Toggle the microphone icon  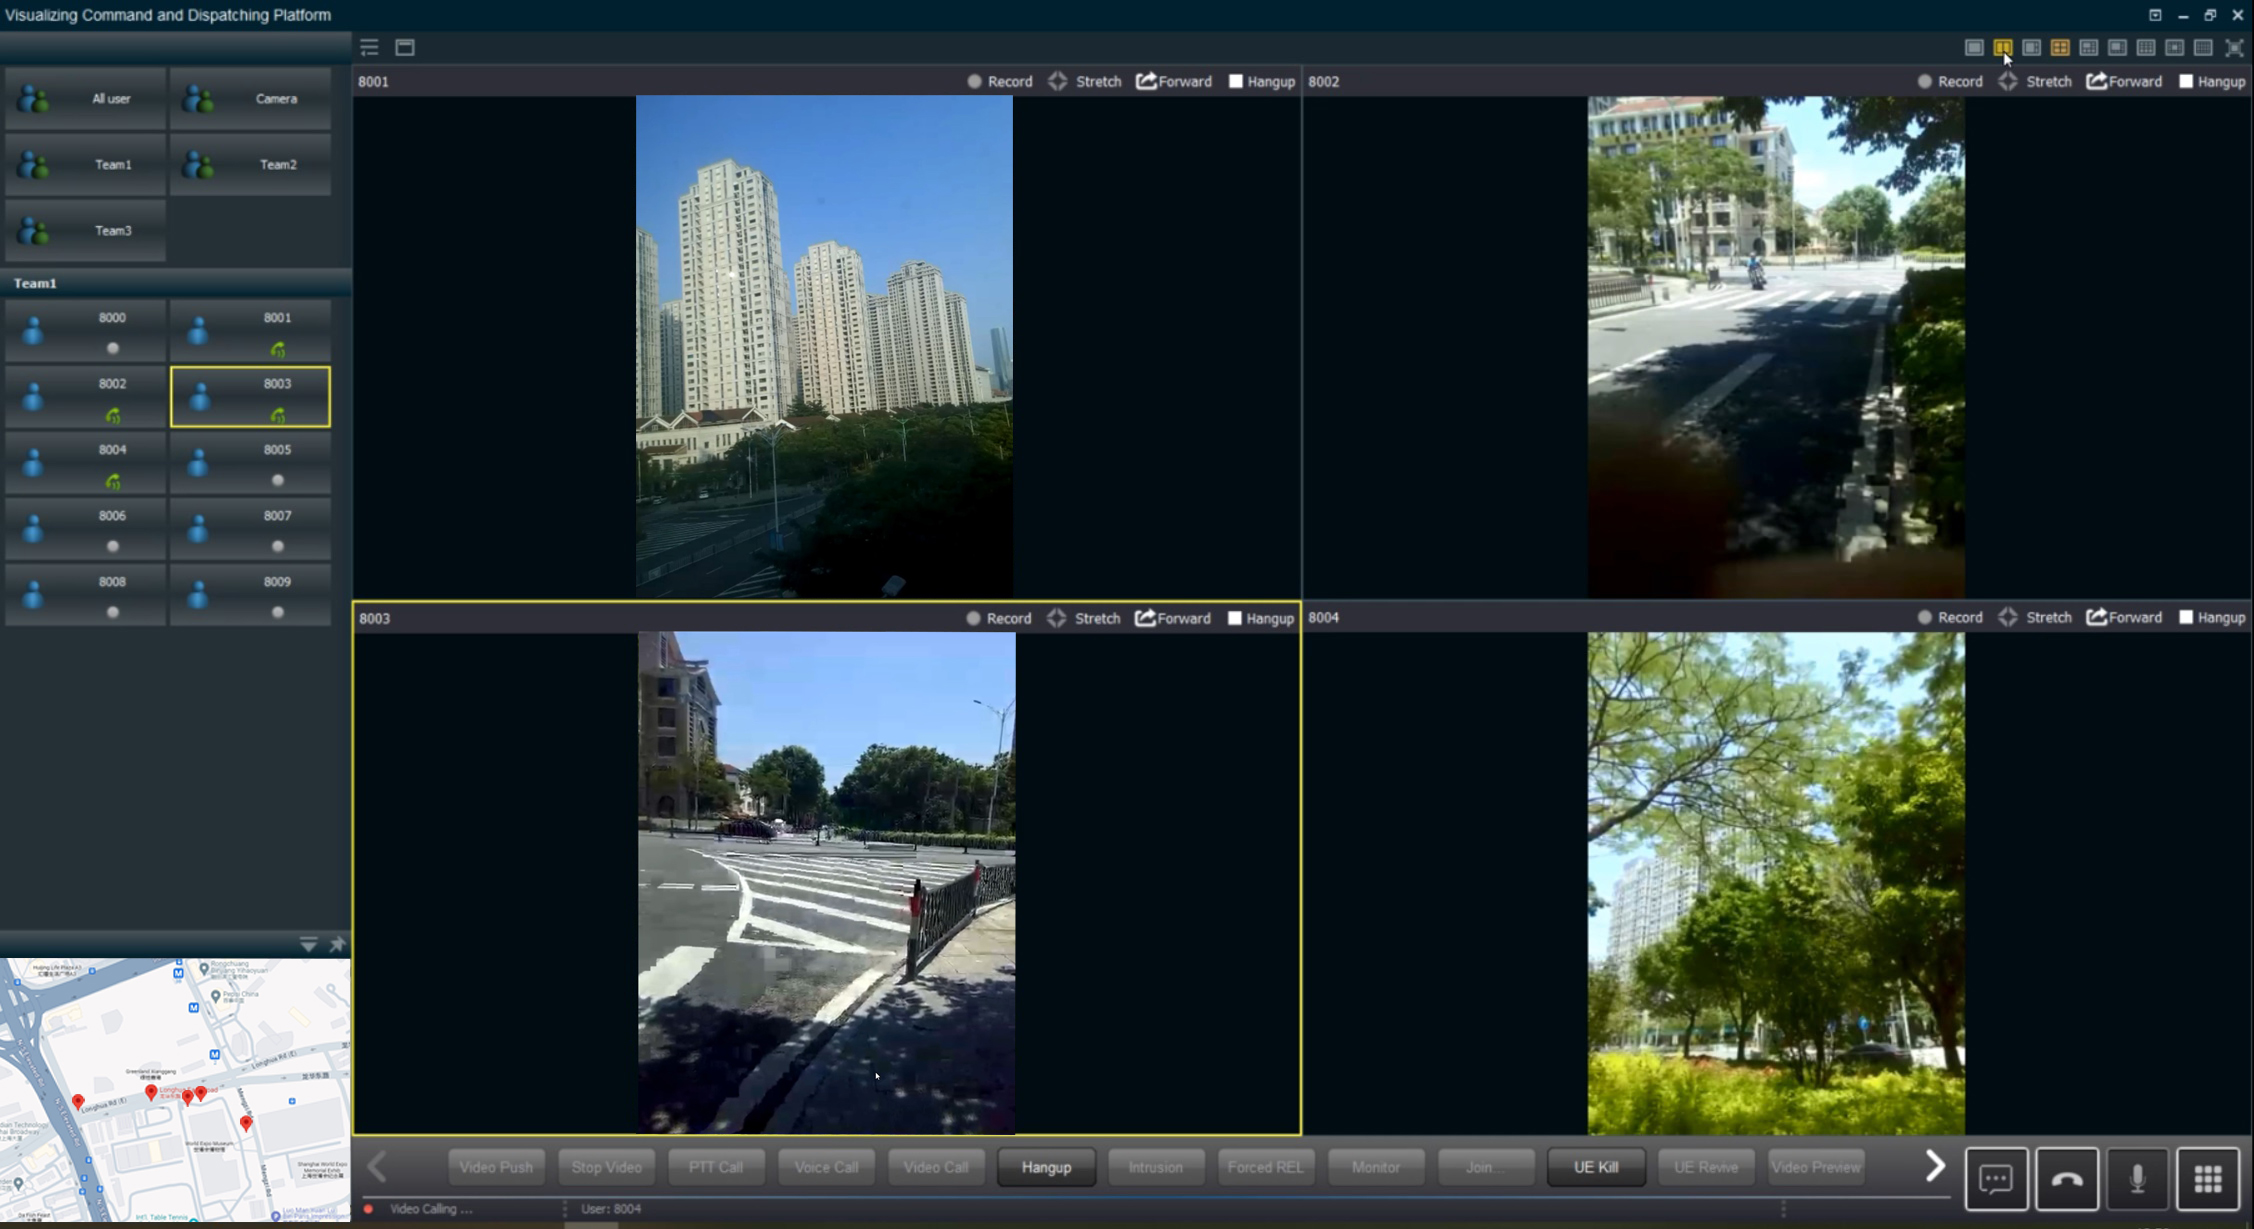pos(2137,1179)
